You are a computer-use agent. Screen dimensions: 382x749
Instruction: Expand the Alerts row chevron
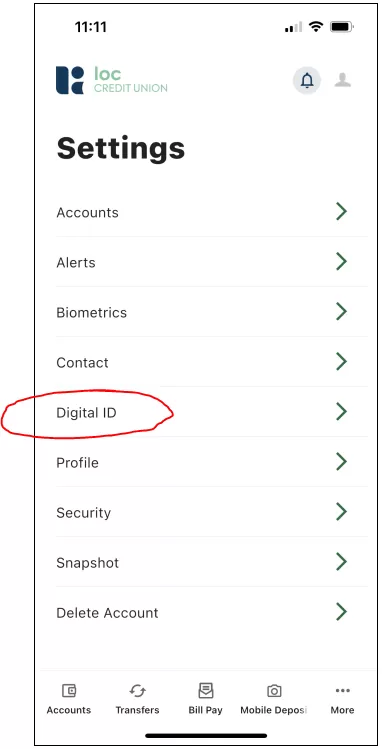(x=341, y=261)
